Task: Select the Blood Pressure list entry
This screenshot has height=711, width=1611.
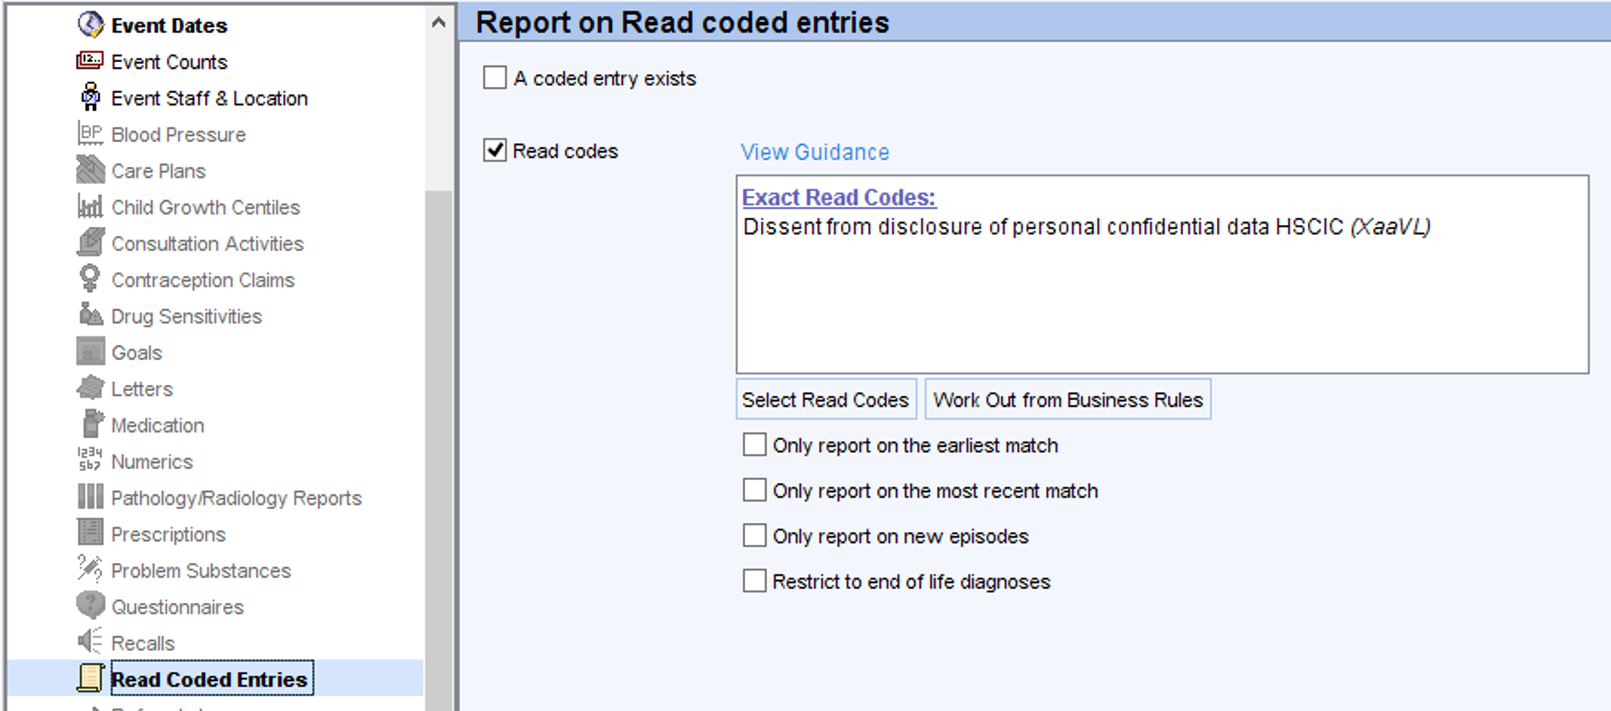Action: tap(178, 134)
